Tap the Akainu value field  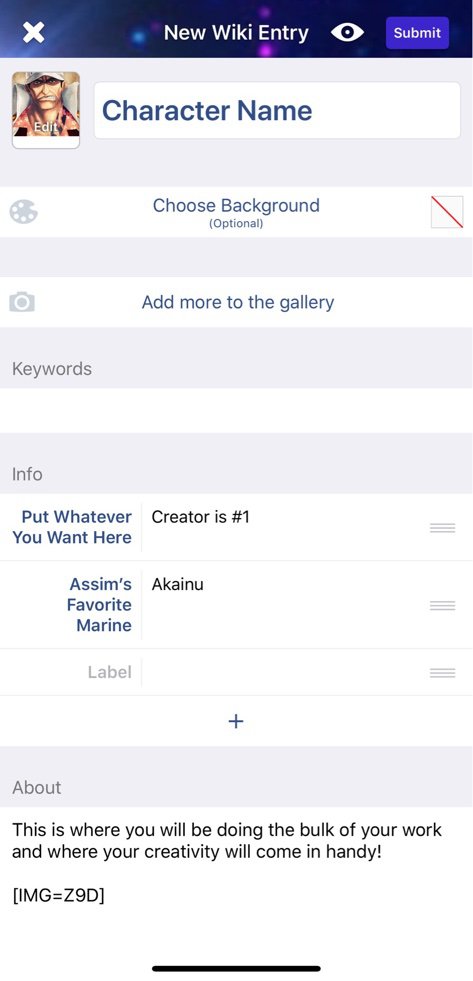click(178, 584)
